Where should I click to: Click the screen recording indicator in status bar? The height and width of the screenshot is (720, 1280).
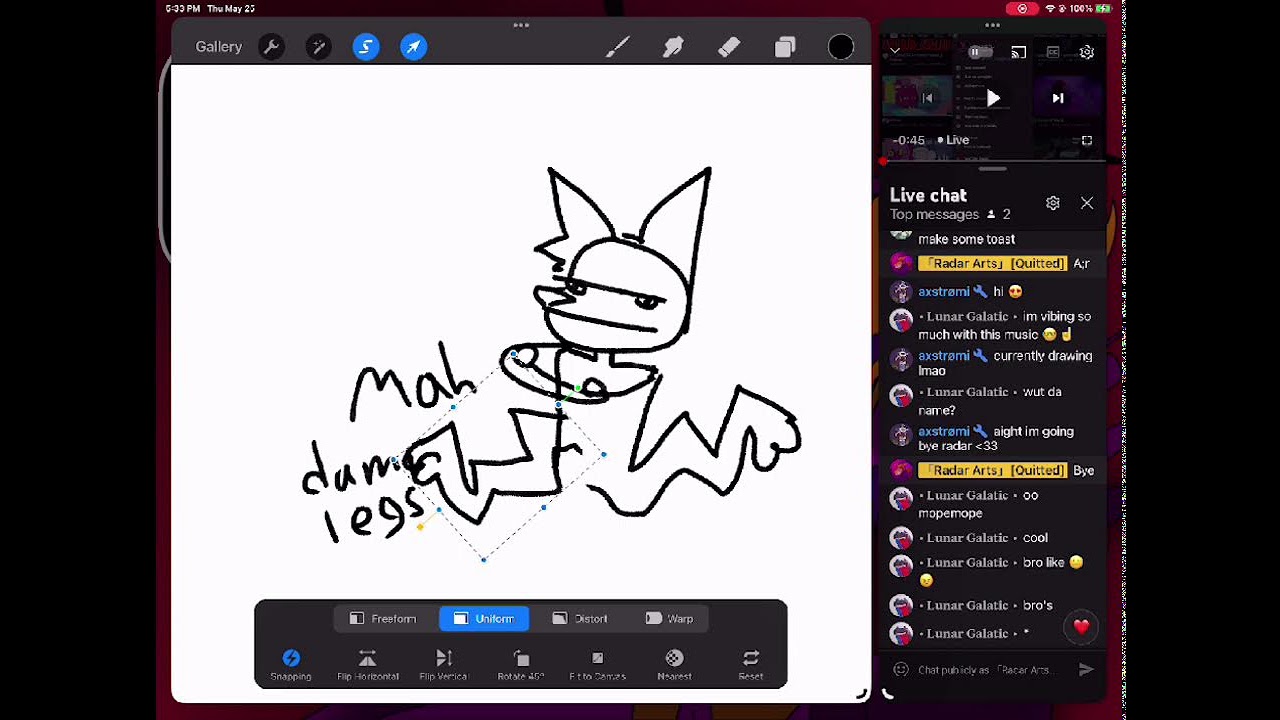tap(1022, 8)
